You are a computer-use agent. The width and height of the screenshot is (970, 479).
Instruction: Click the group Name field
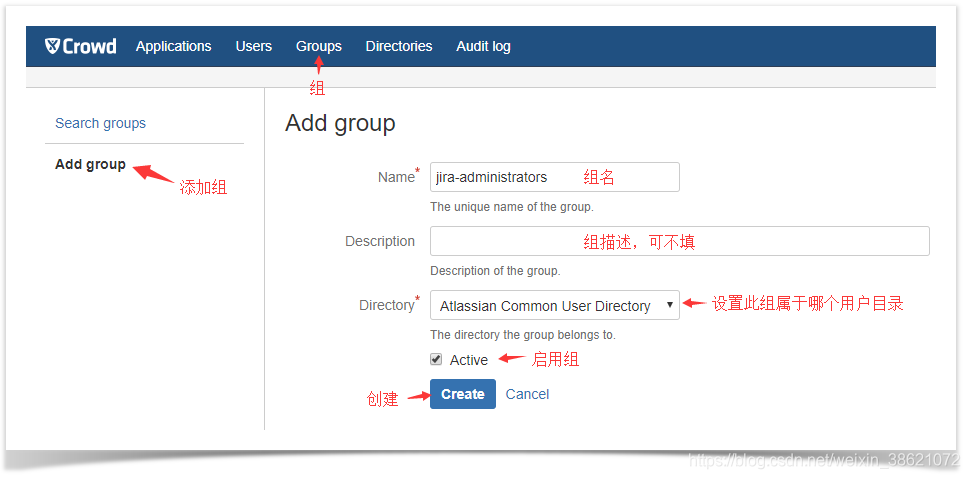[x=555, y=177]
